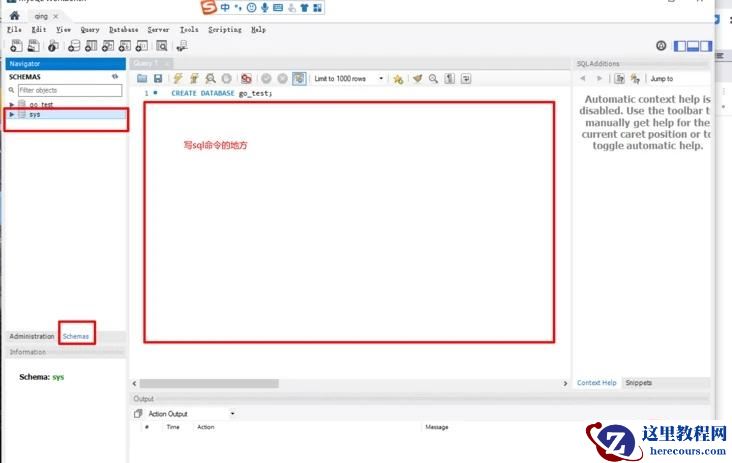Commit transaction icon
This screenshot has height=463, width=732.
266,79
